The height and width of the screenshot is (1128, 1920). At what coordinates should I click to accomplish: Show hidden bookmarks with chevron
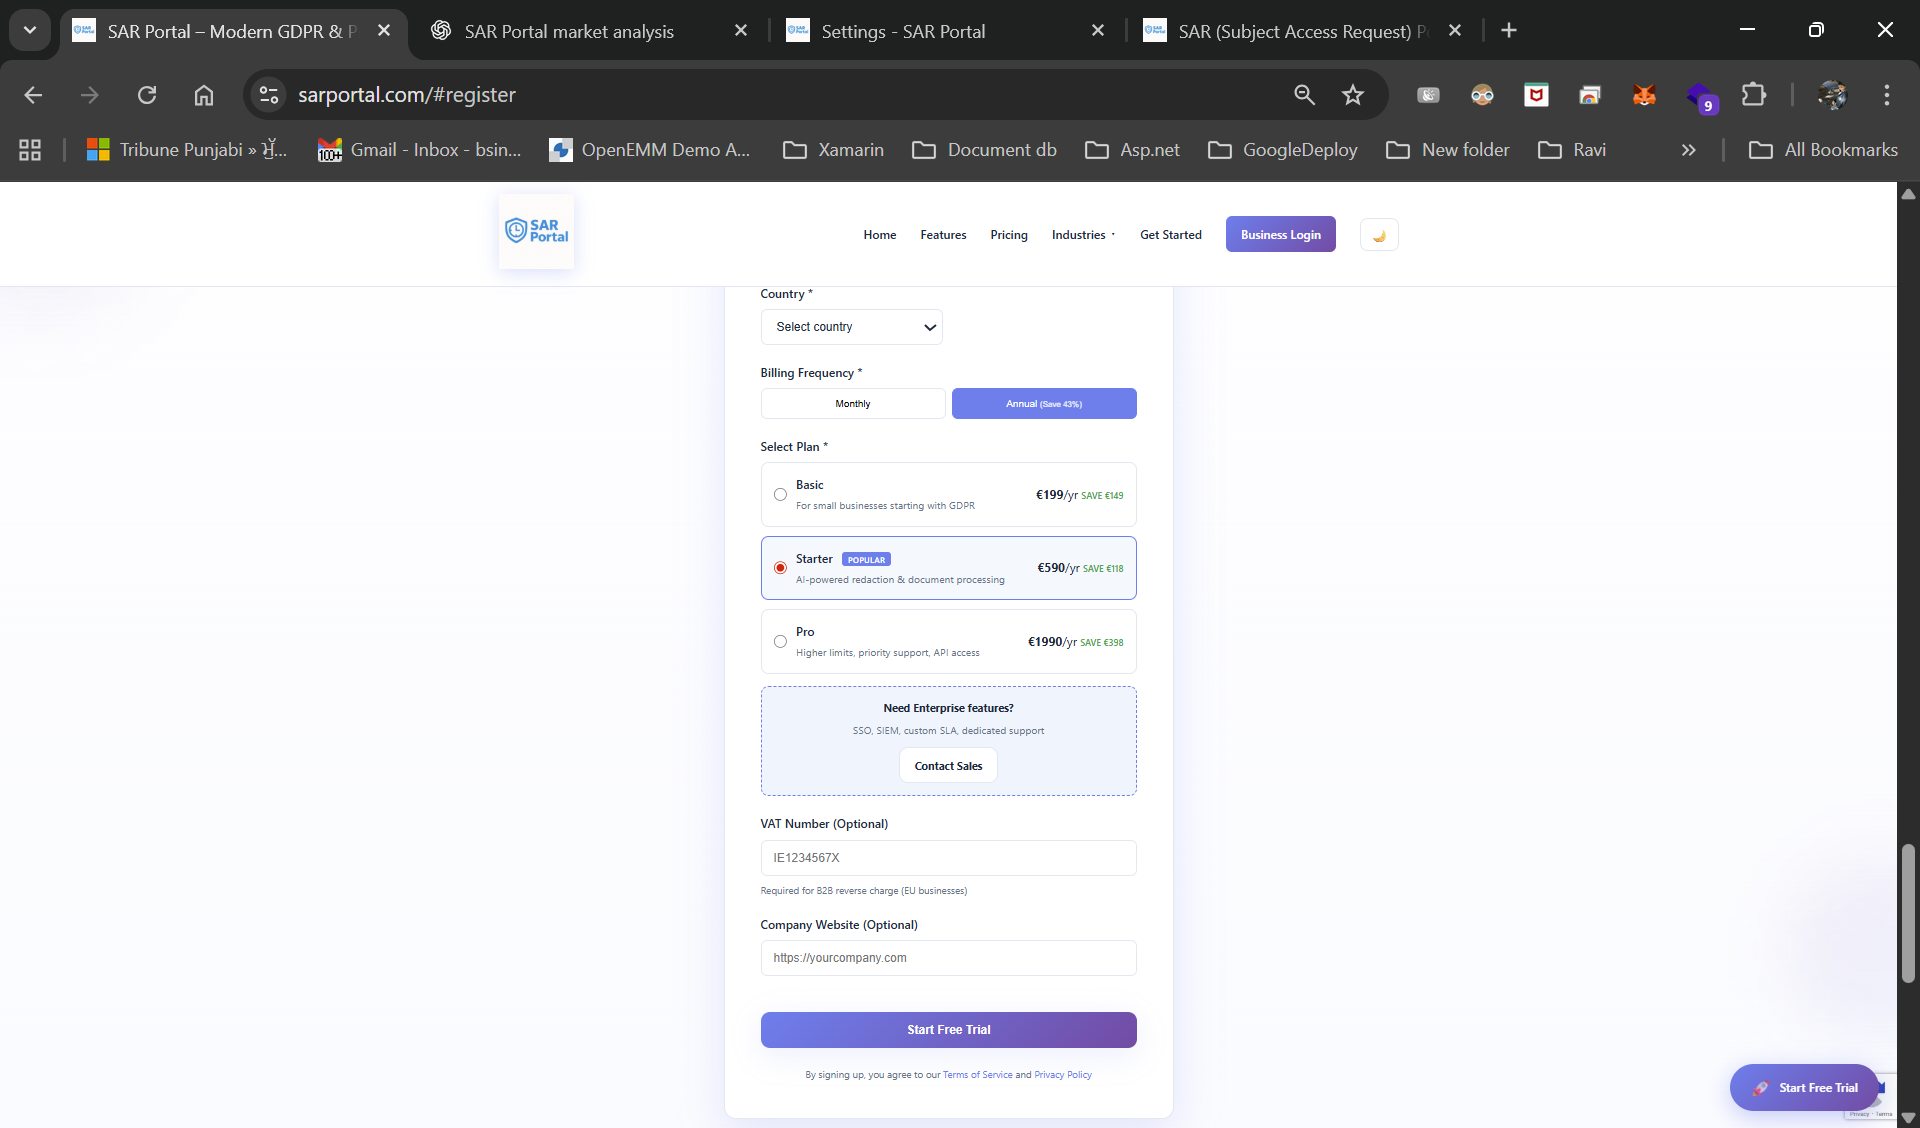coord(1688,150)
